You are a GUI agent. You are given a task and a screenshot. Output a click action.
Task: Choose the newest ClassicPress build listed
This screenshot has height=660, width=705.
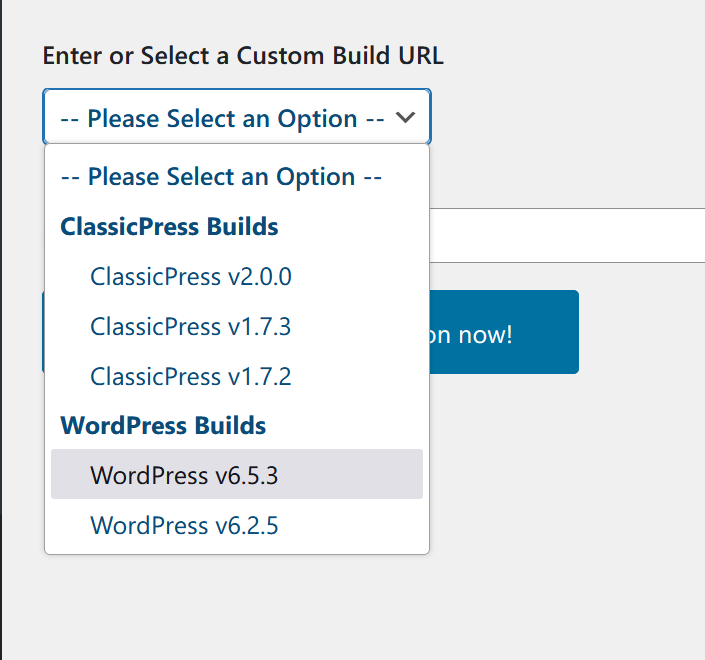(x=191, y=276)
